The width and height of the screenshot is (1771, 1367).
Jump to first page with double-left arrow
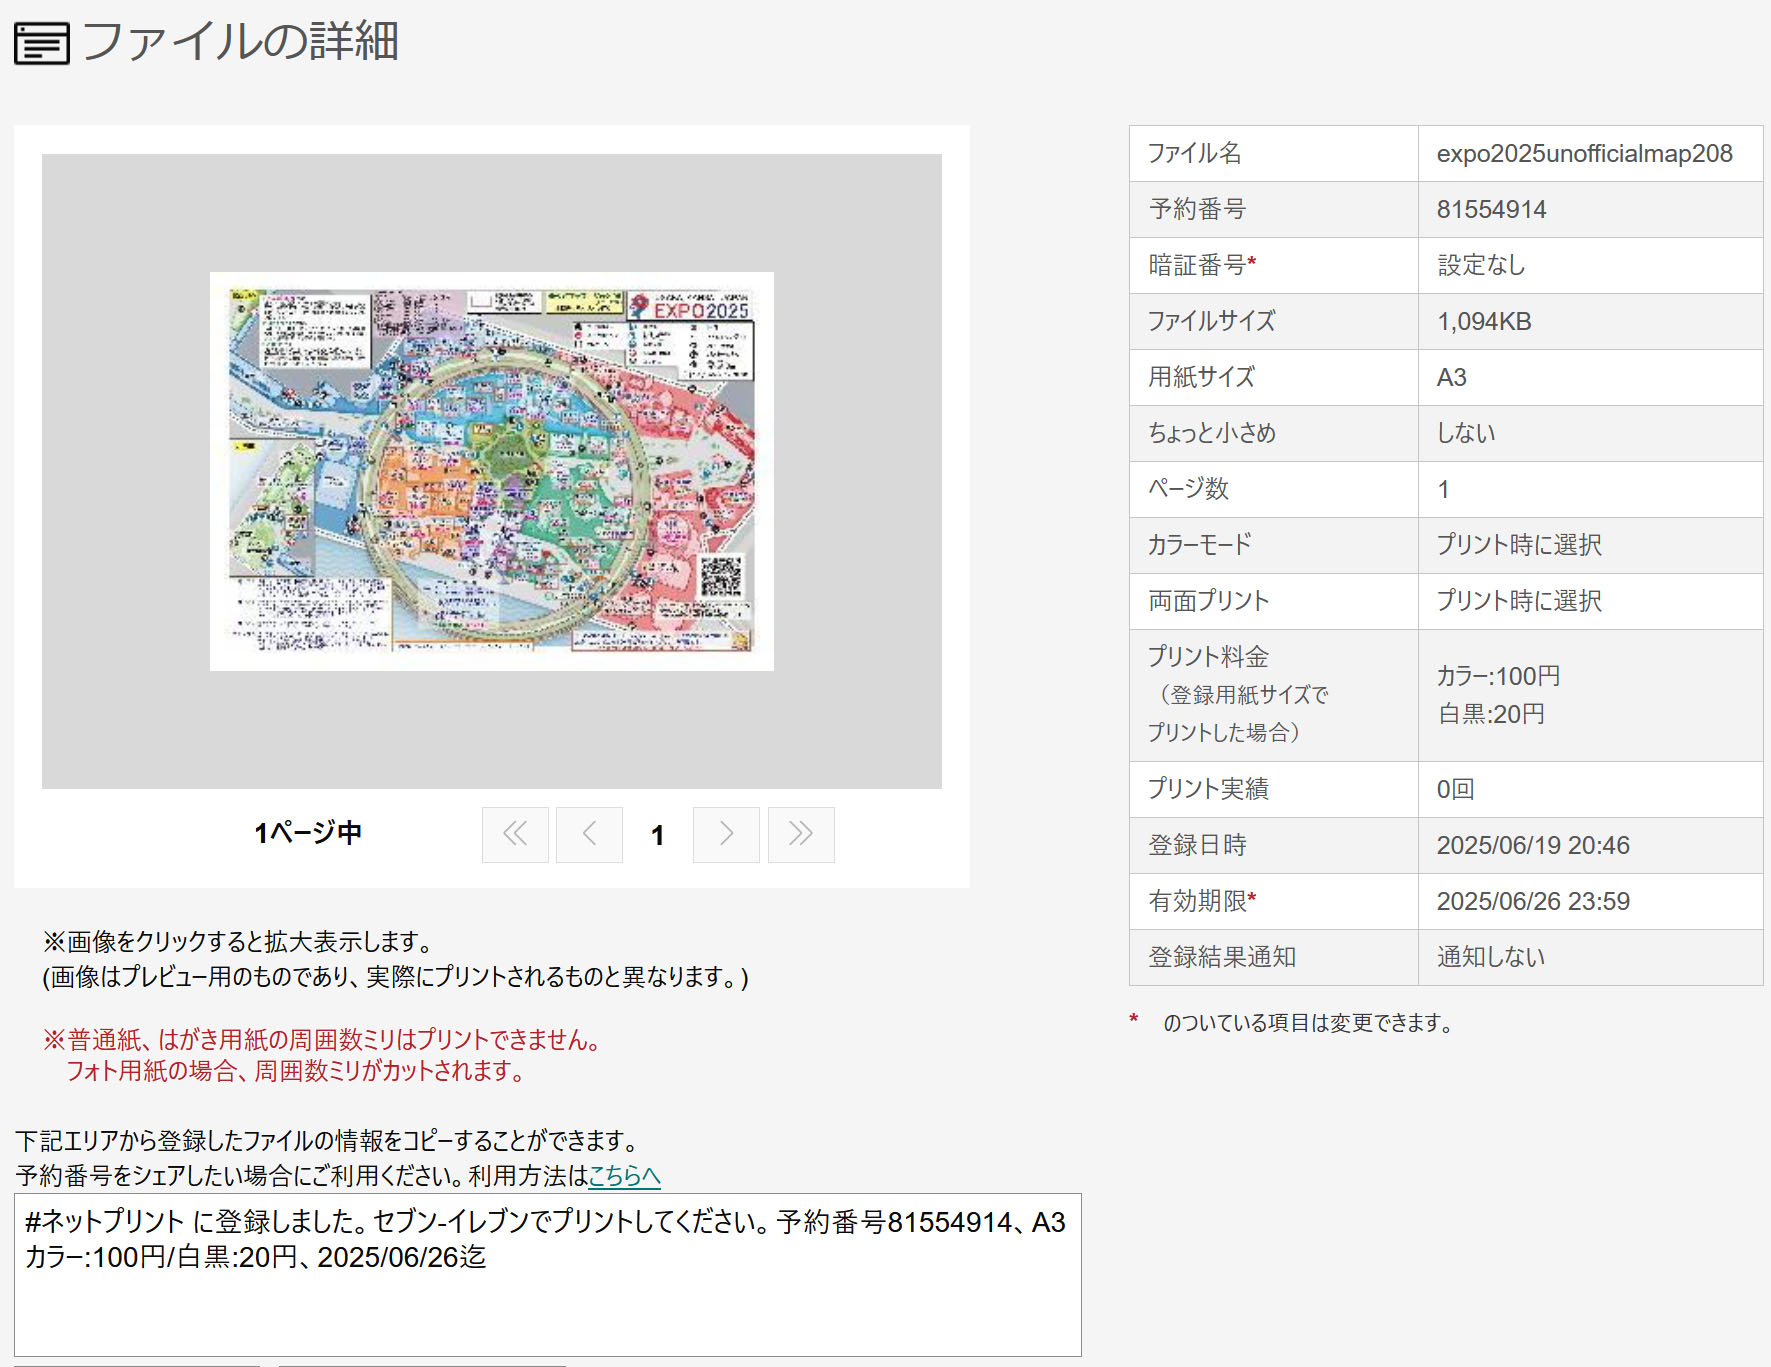coord(515,834)
